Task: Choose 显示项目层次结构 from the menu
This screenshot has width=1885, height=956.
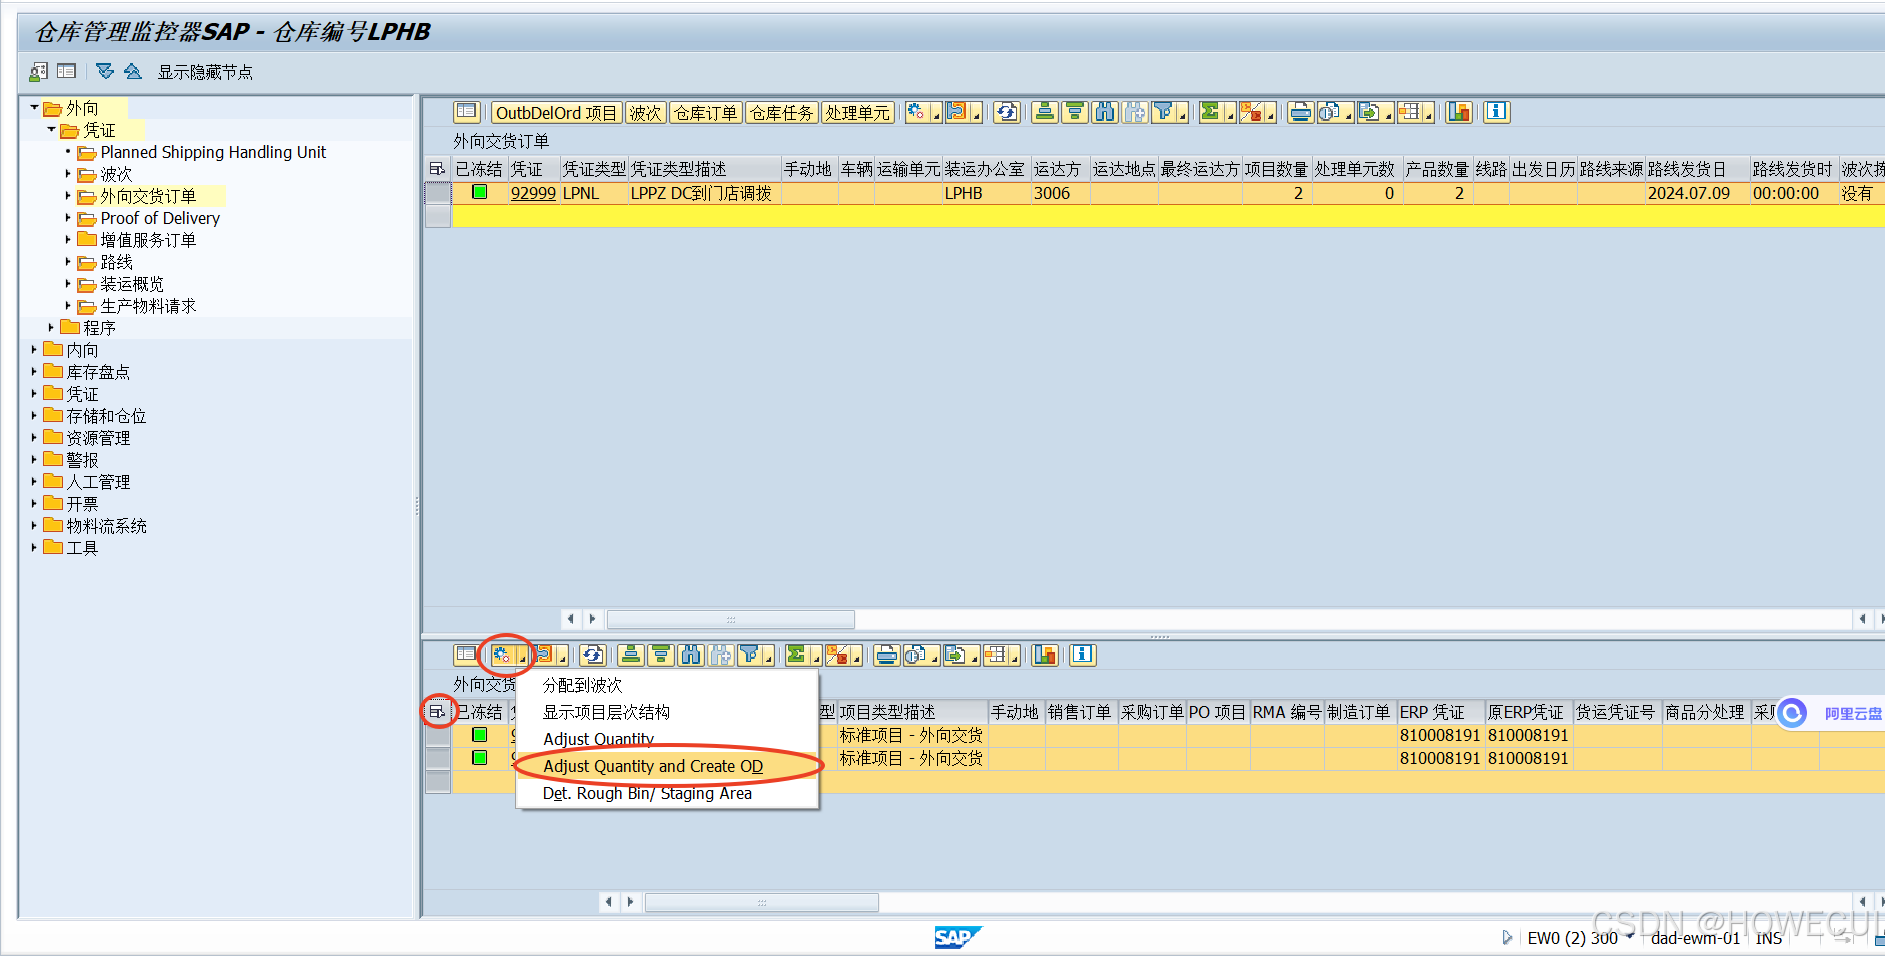Action: (667, 712)
